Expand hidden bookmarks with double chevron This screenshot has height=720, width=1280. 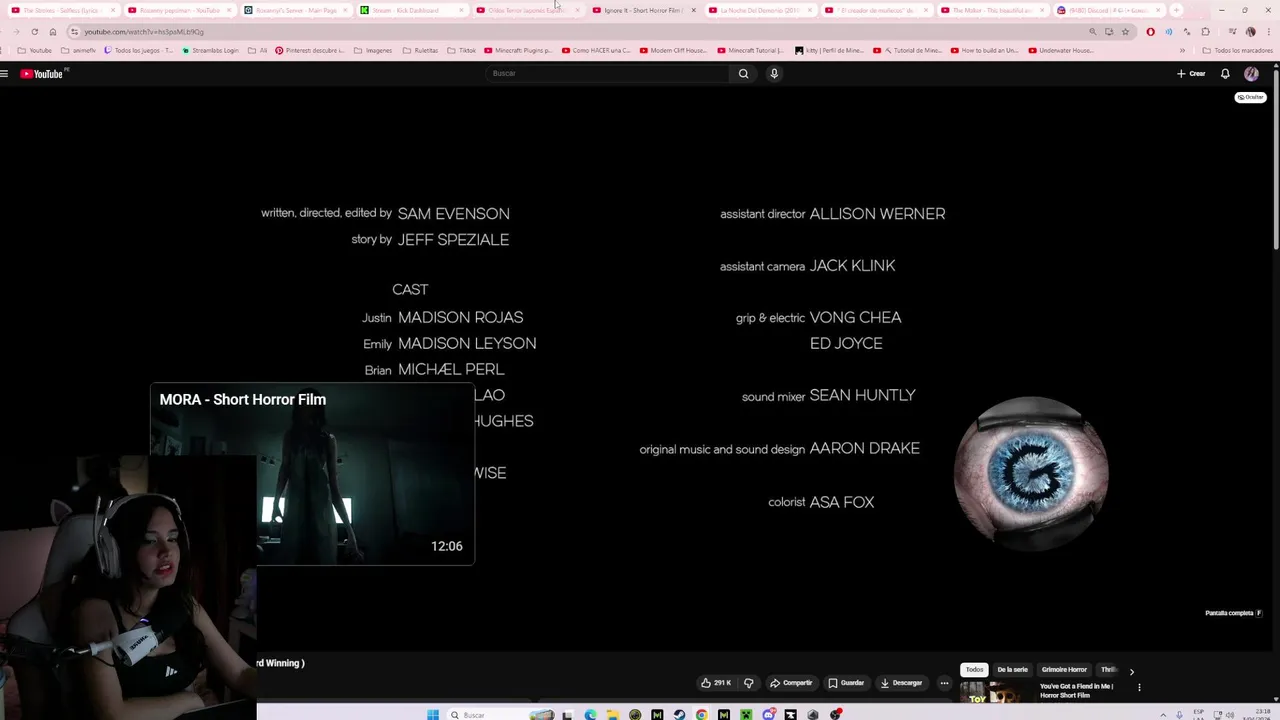coord(1182,50)
